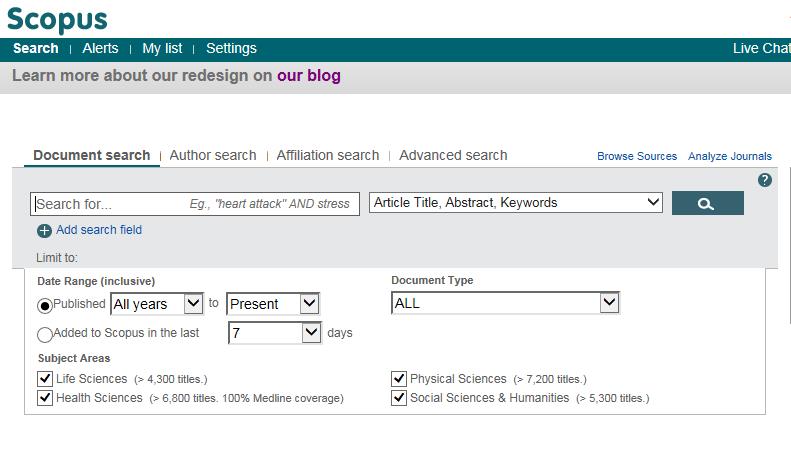The width and height of the screenshot is (791, 469).
Task: Switch to the Advanced search tab
Action: 453,155
